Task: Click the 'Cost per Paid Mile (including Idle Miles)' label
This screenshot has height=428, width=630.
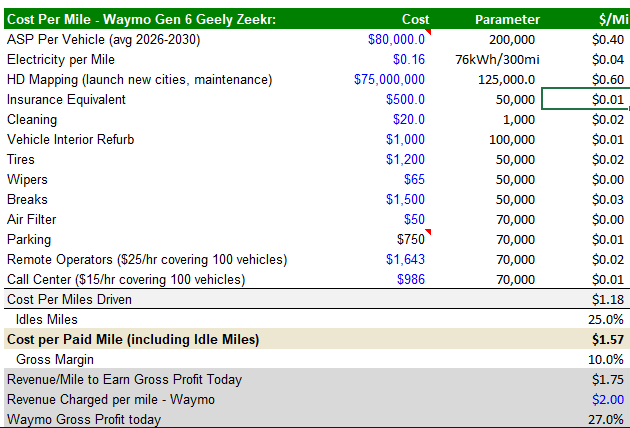Action: [x=133, y=340]
